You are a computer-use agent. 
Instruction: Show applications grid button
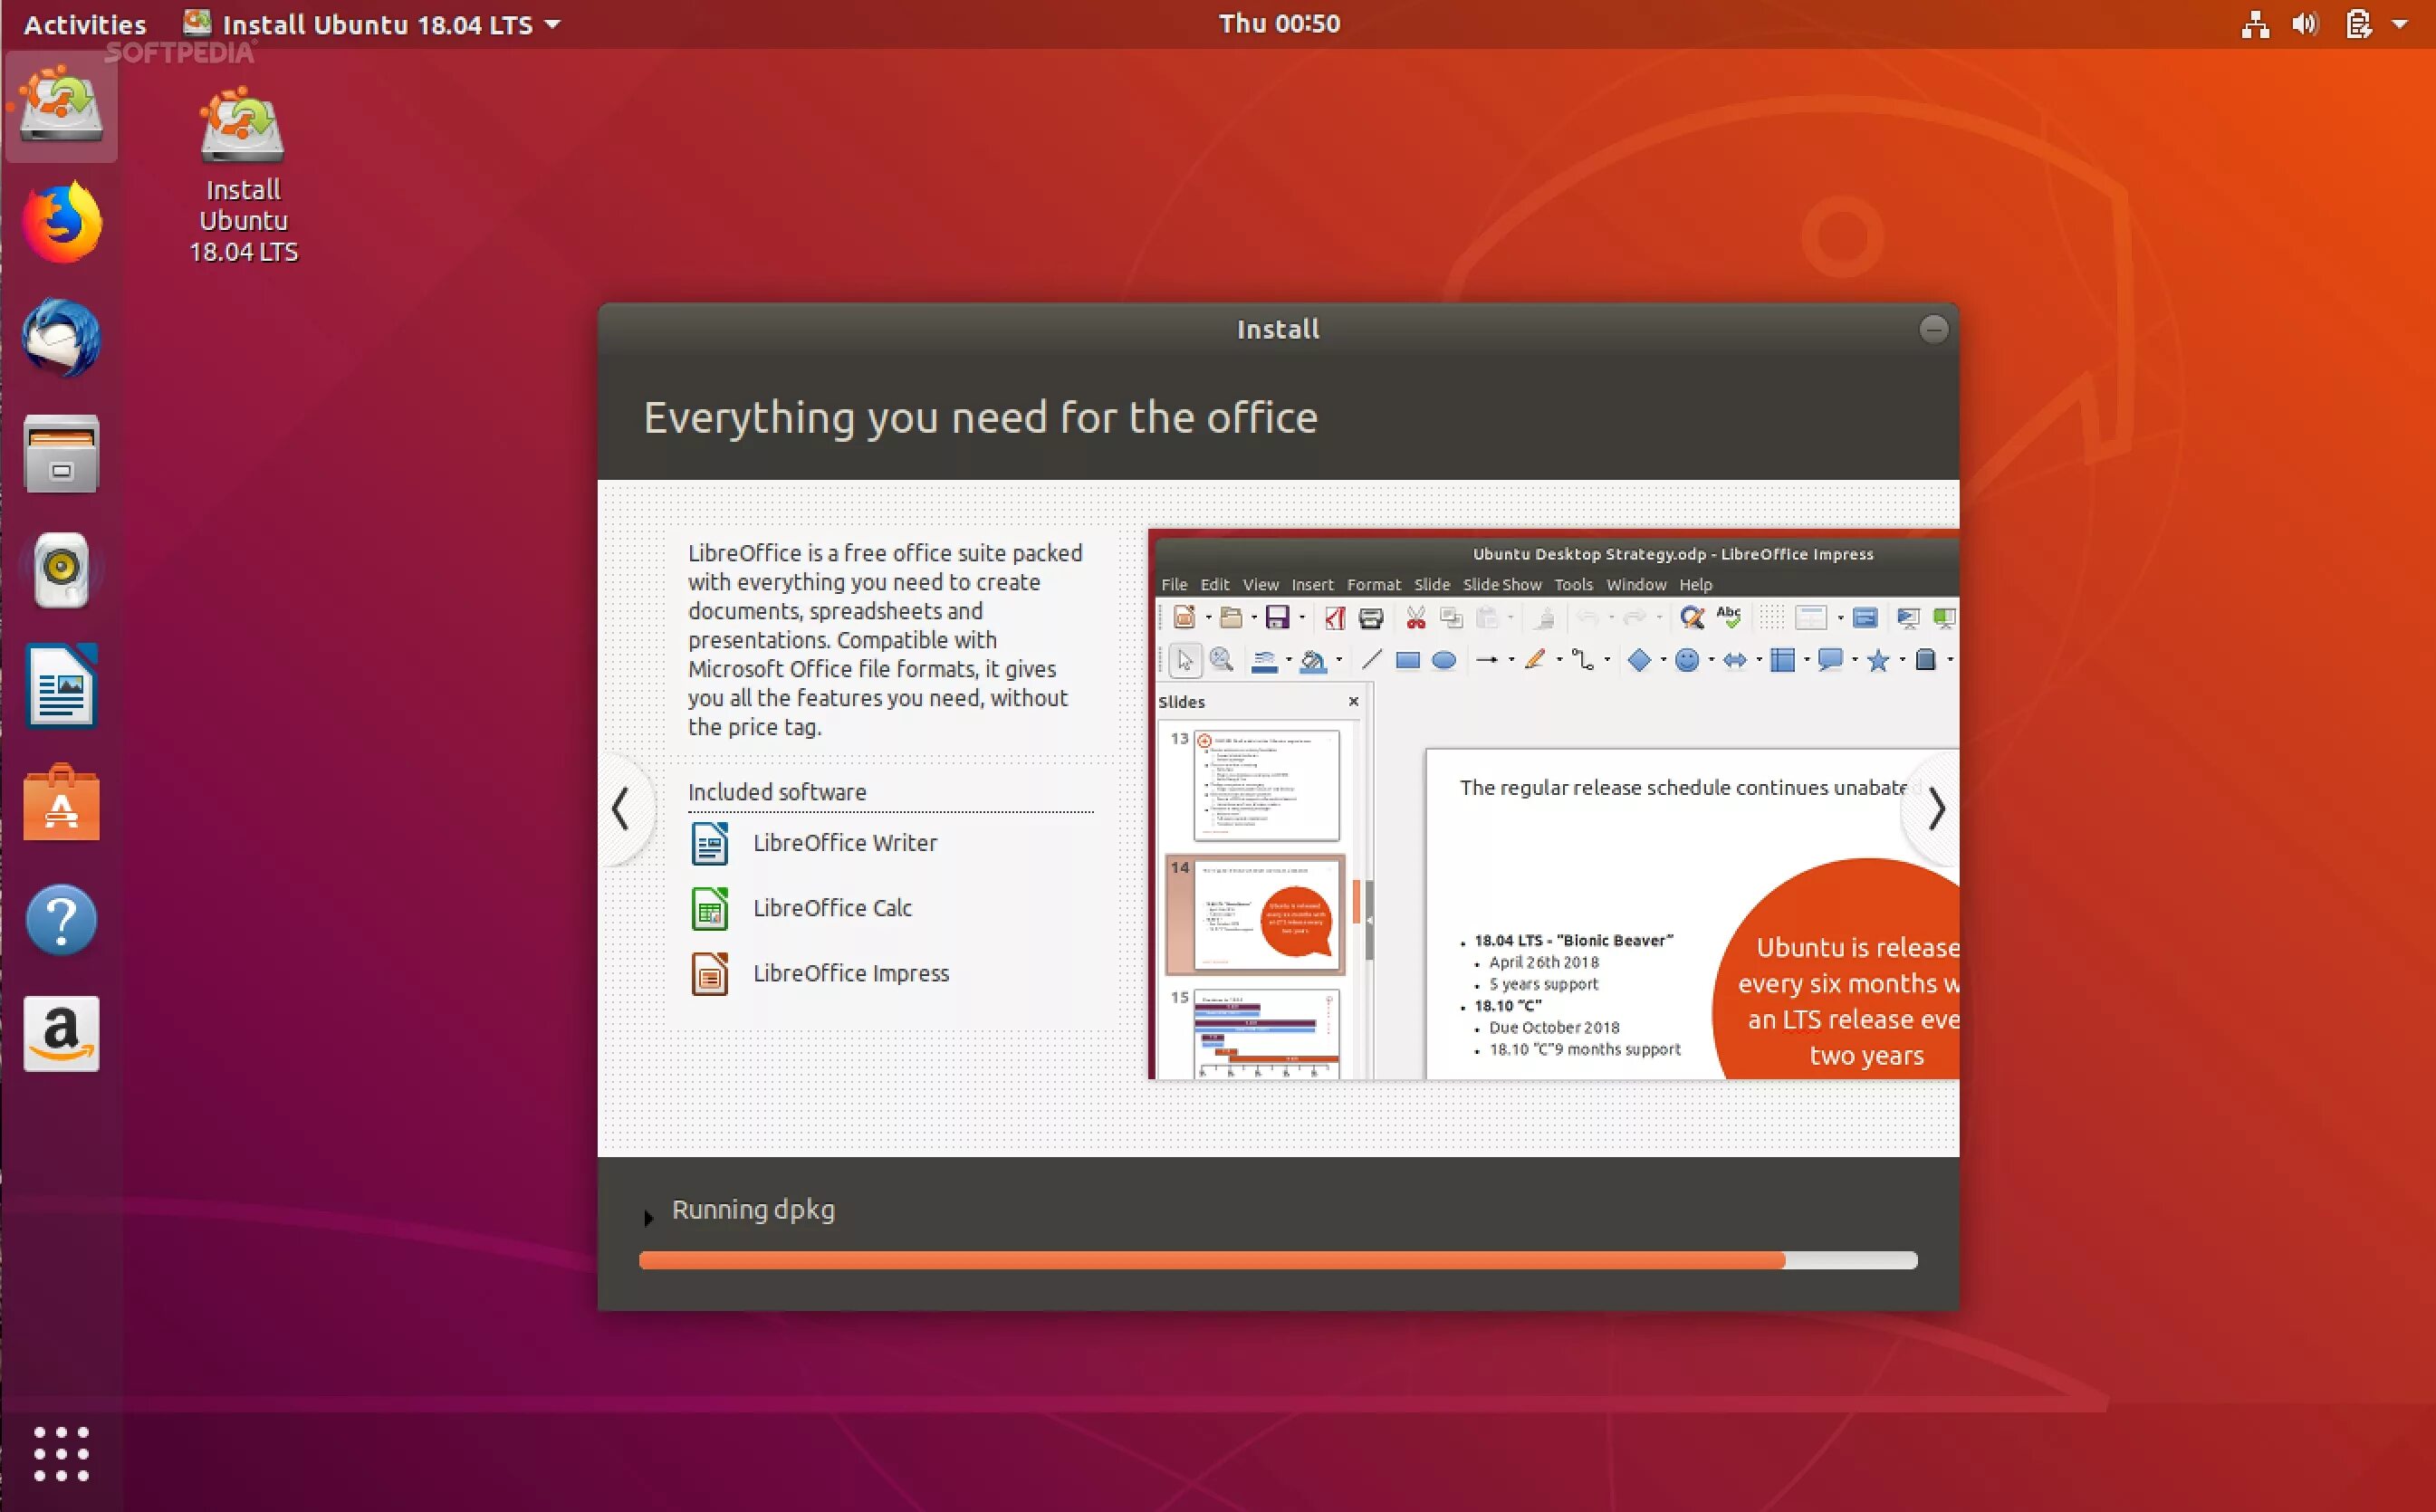point(62,1453)
